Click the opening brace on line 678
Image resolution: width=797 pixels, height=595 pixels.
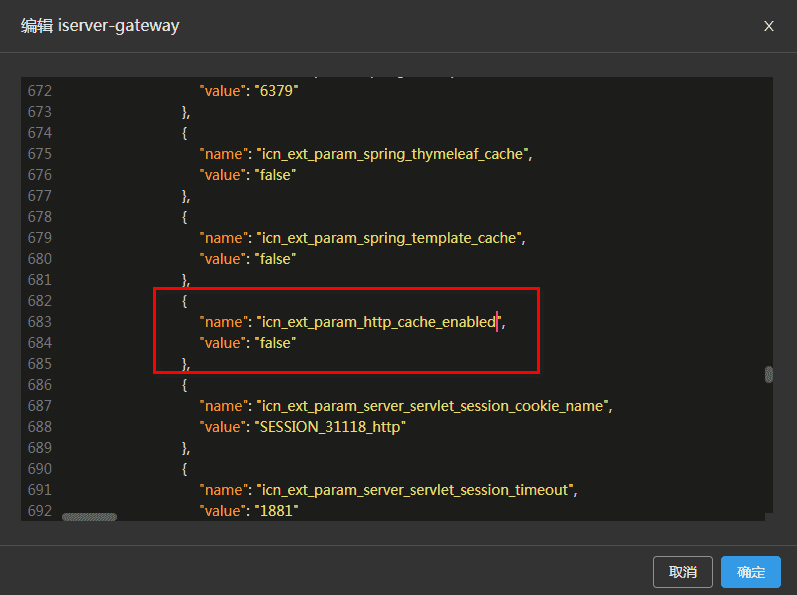click(x=185, y=217)
